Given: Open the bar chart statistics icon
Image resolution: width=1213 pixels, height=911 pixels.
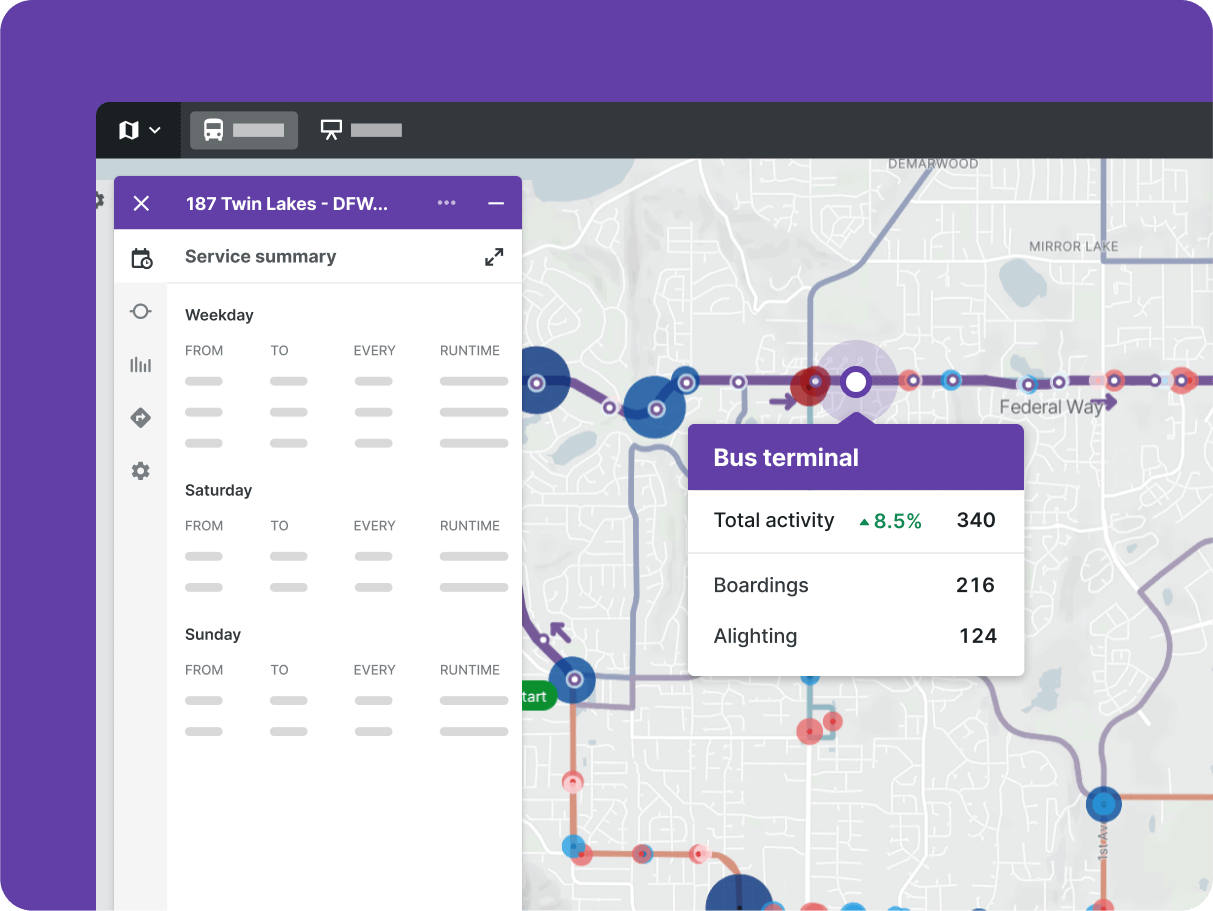Looking at the screenshot, I should tap(141, 365).
